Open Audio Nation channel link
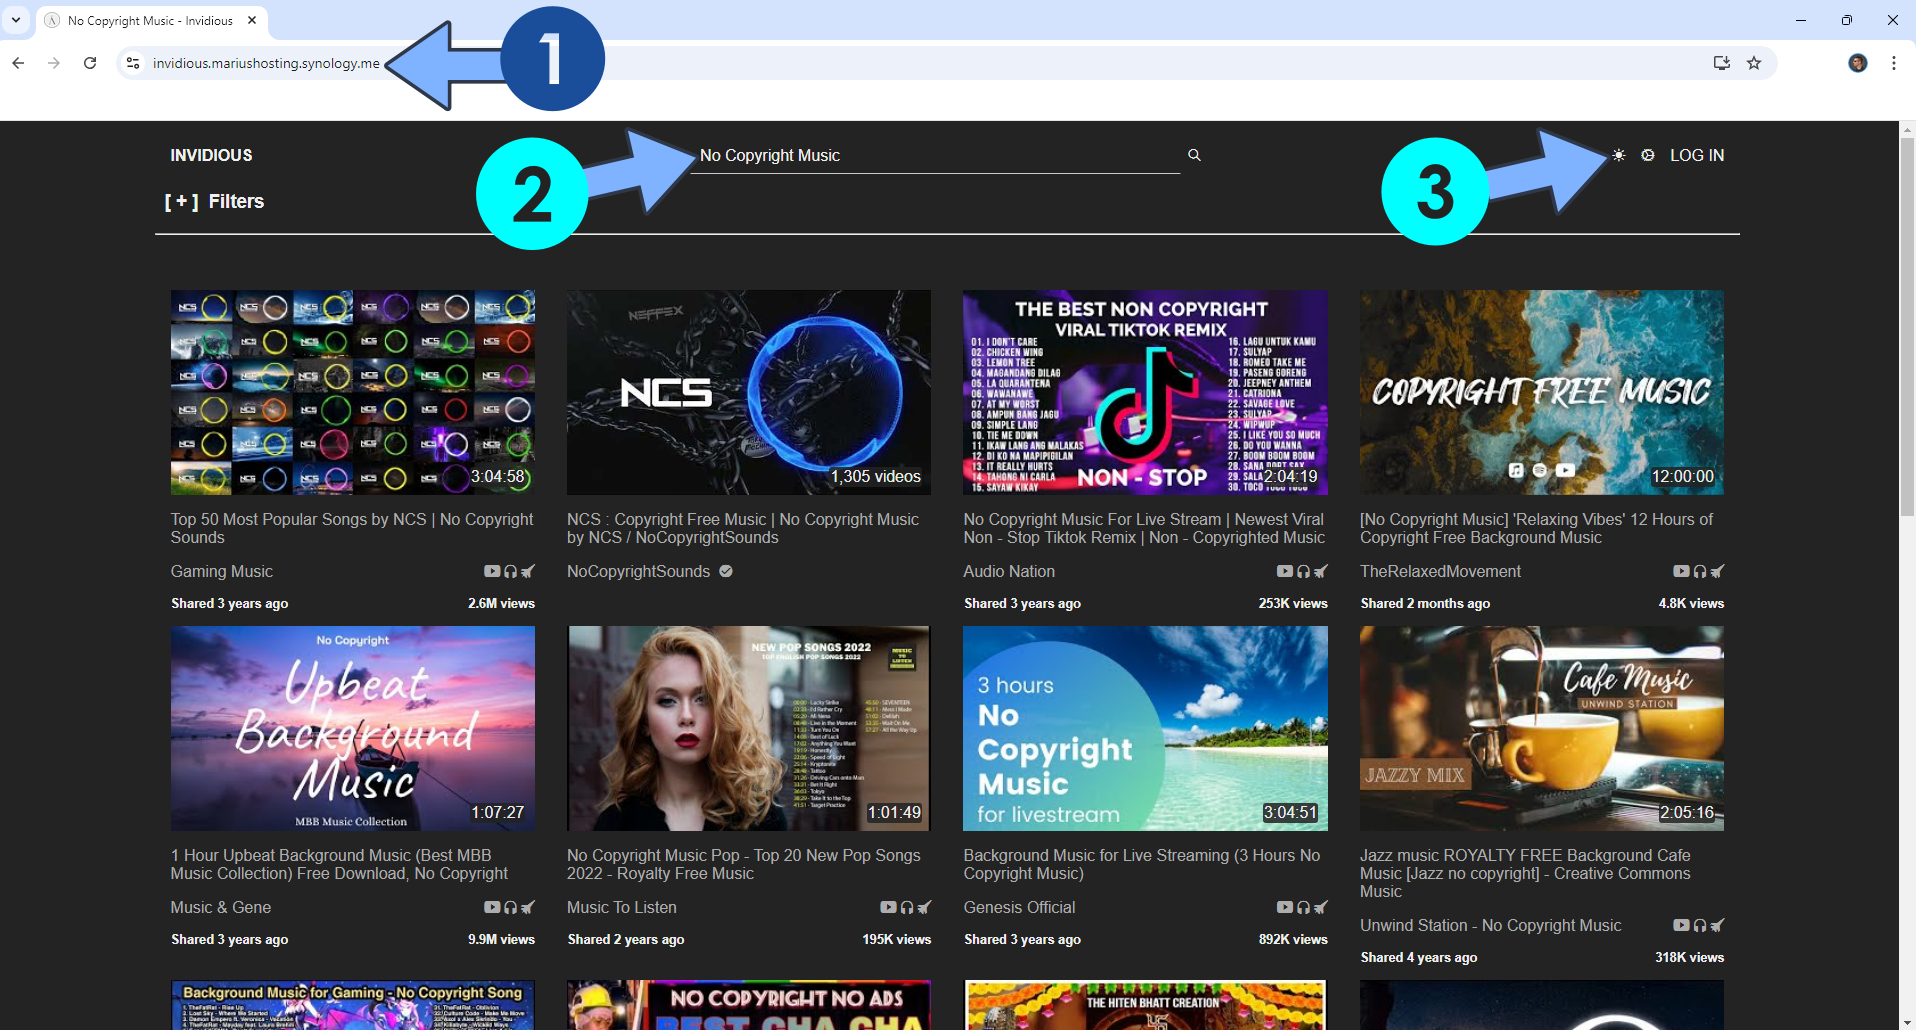 (1009, 571)
